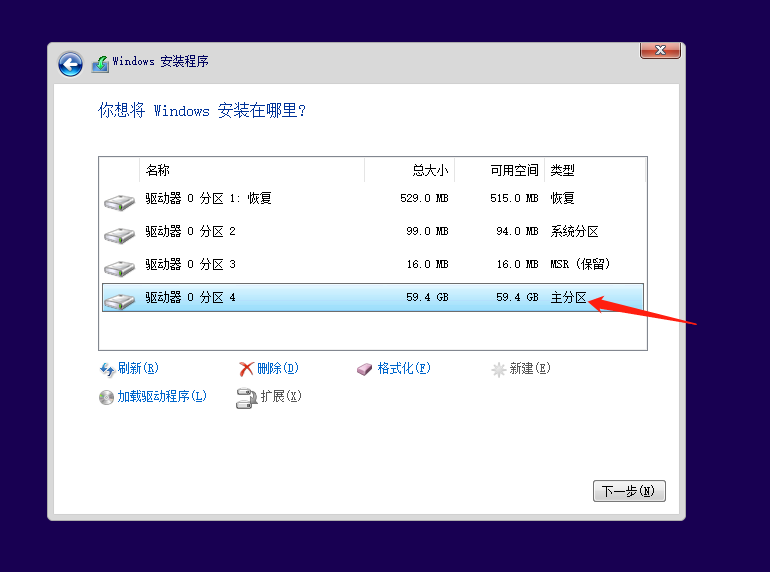Click the refresh arrows icon

pos(107,369)
